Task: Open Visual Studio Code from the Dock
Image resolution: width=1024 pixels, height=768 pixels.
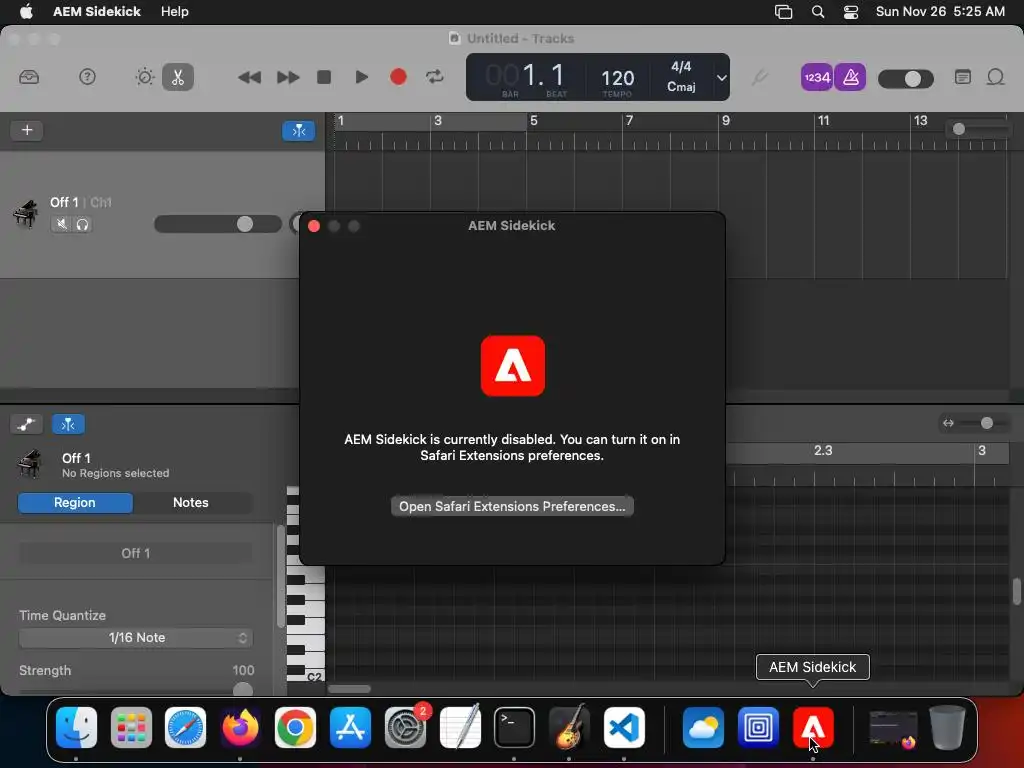Action: coord(624,728)
